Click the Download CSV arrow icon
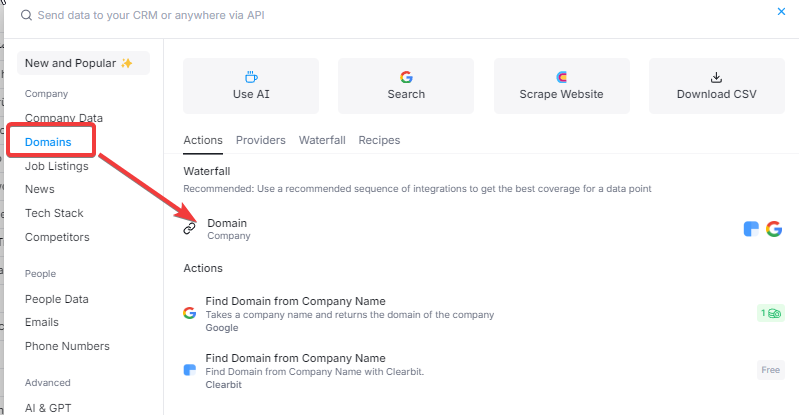The image size is (799, 415). coord(716,77)
